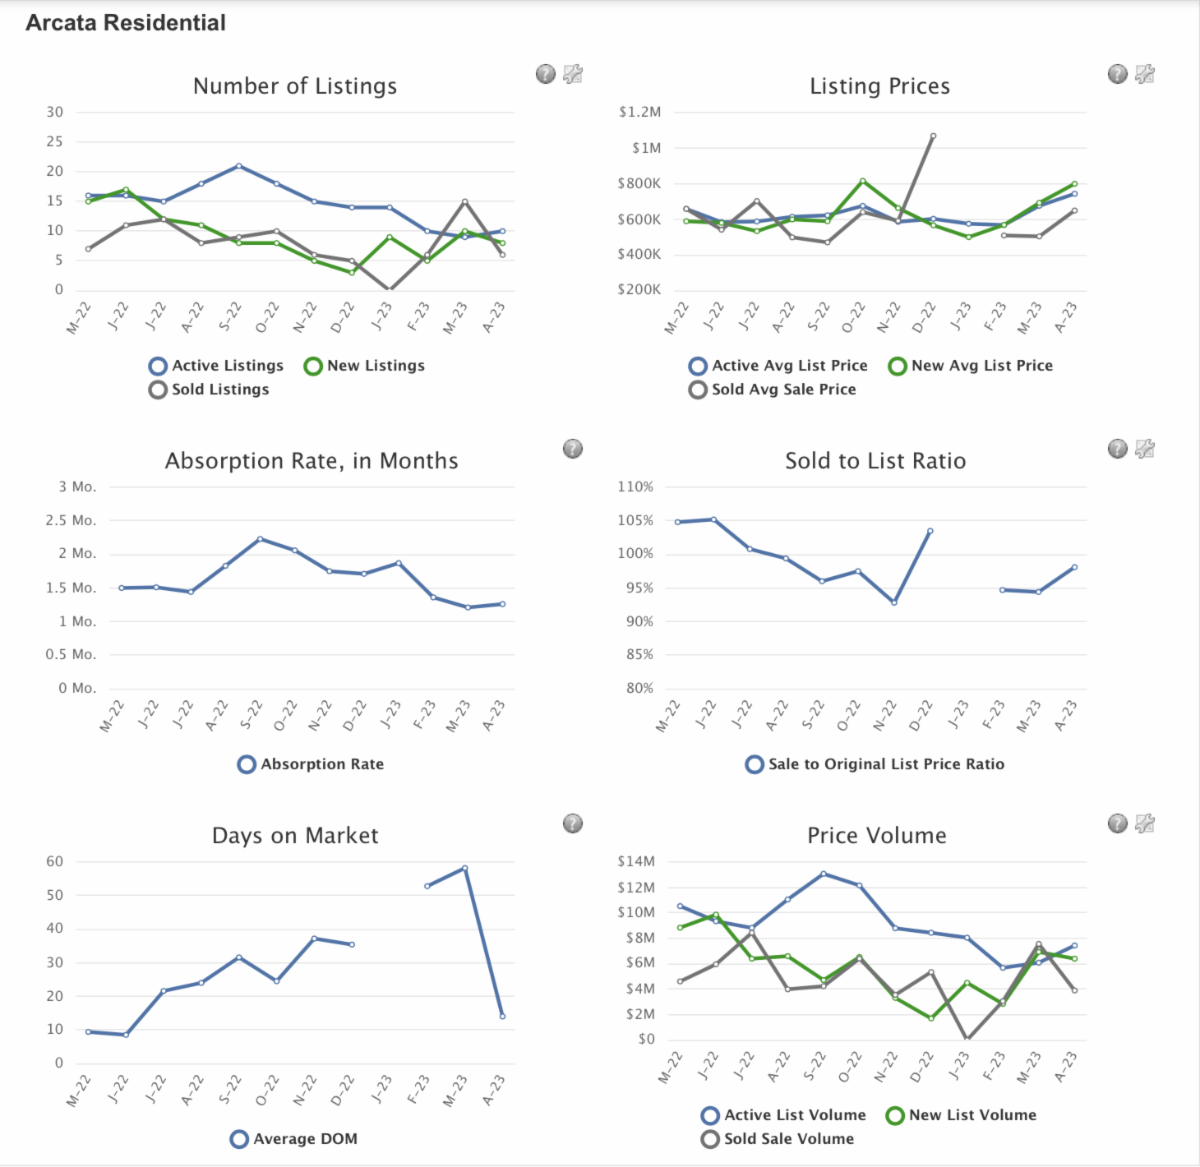Open wrench settings for Sold to List Ratio
The image size is (1200, 1167).
[x=1145, y=449]
